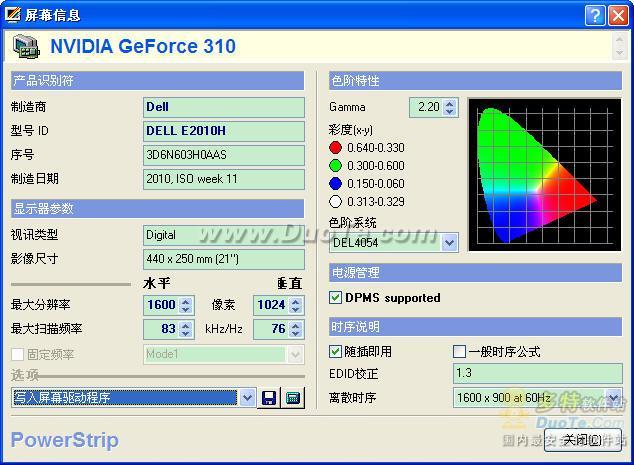Click the CIE chromaticity diagram

pos(545,174)
